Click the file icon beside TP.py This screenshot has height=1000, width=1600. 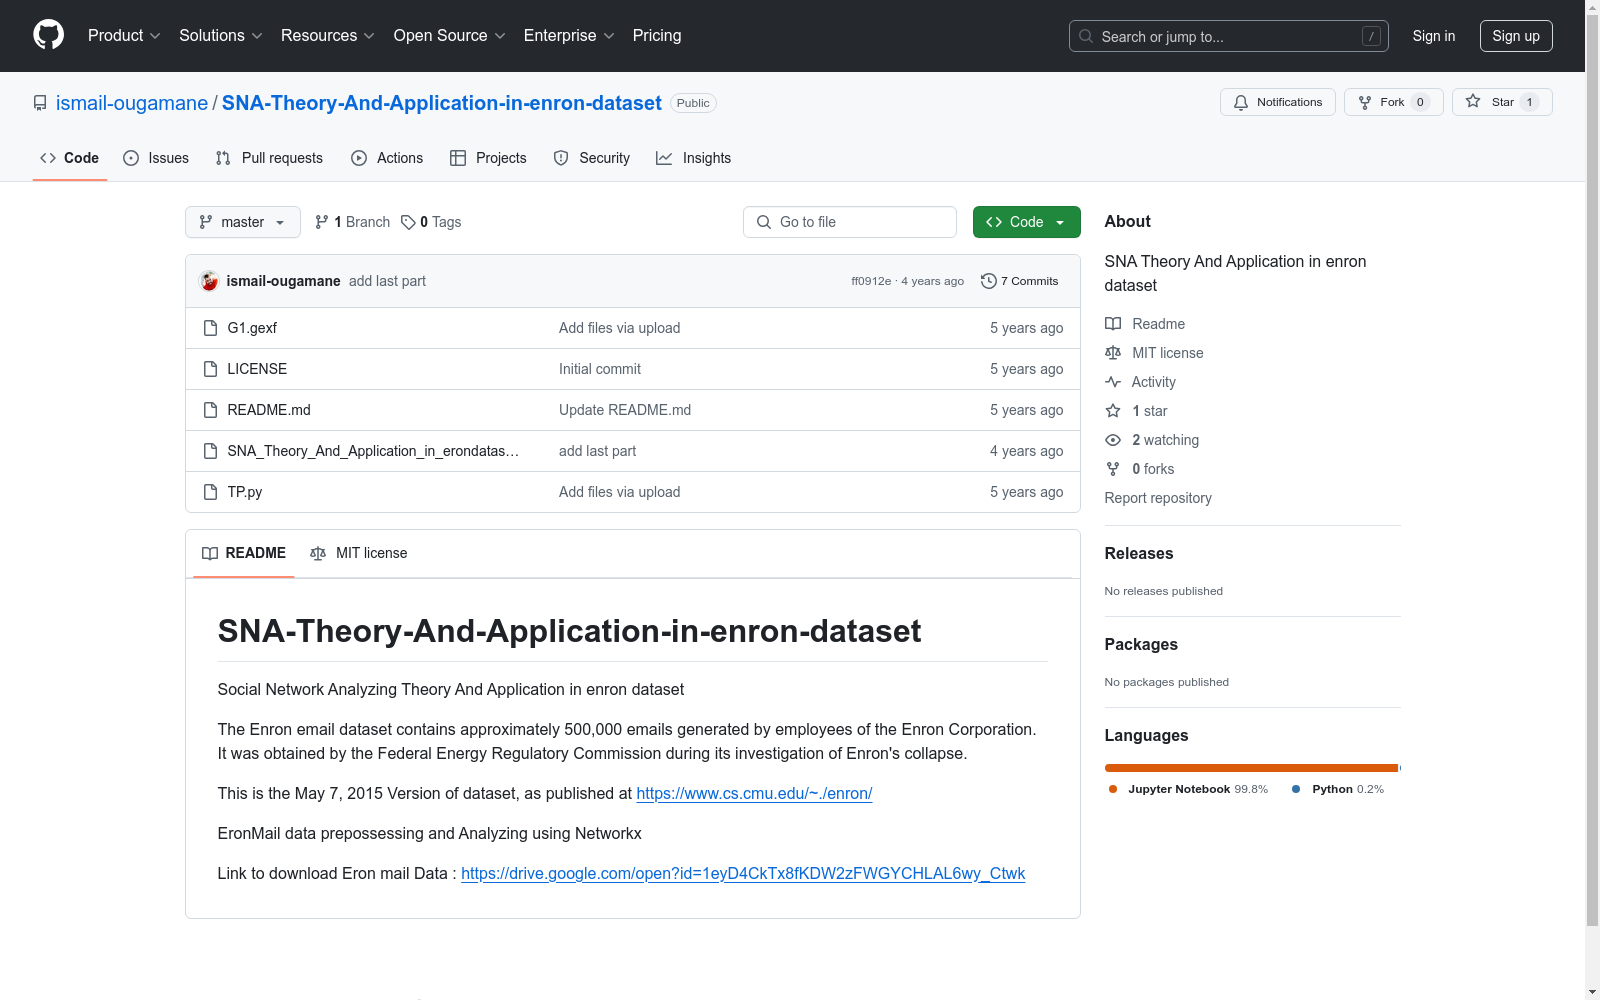(210, 492)
